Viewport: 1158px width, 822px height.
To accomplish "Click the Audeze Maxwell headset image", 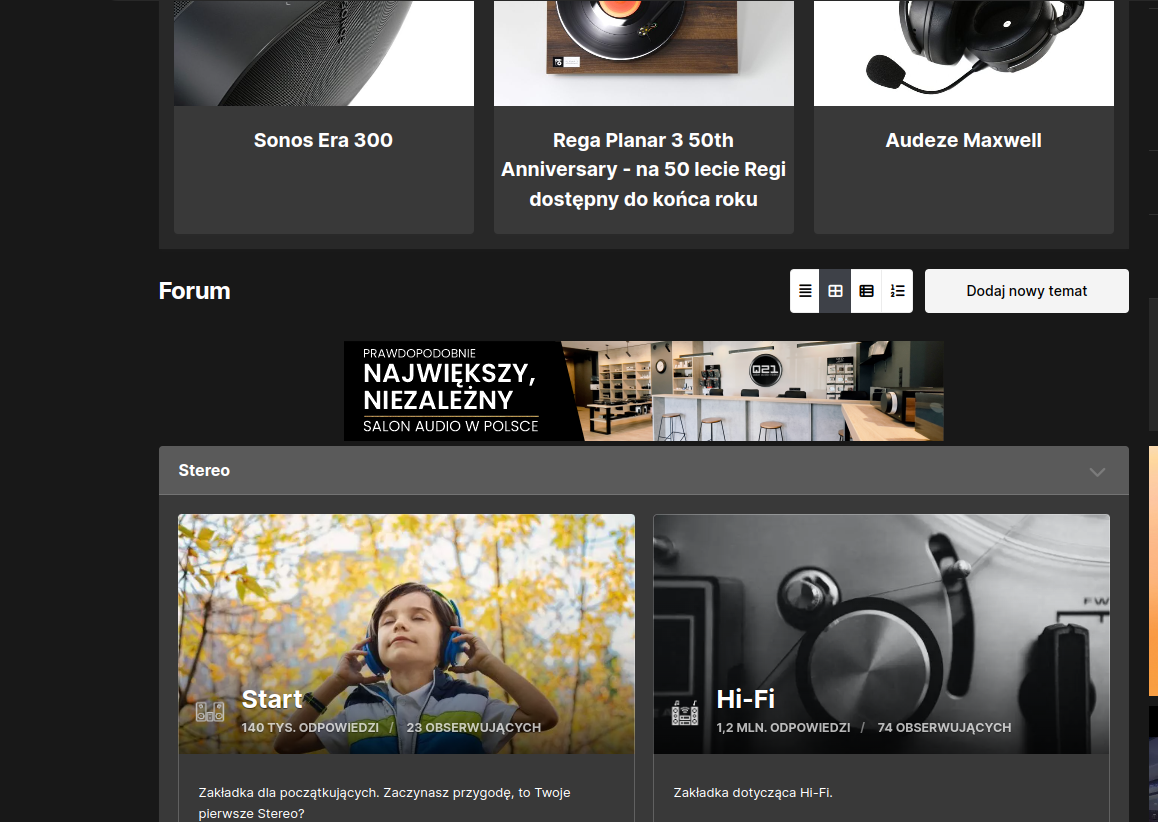I will (964, 53).
